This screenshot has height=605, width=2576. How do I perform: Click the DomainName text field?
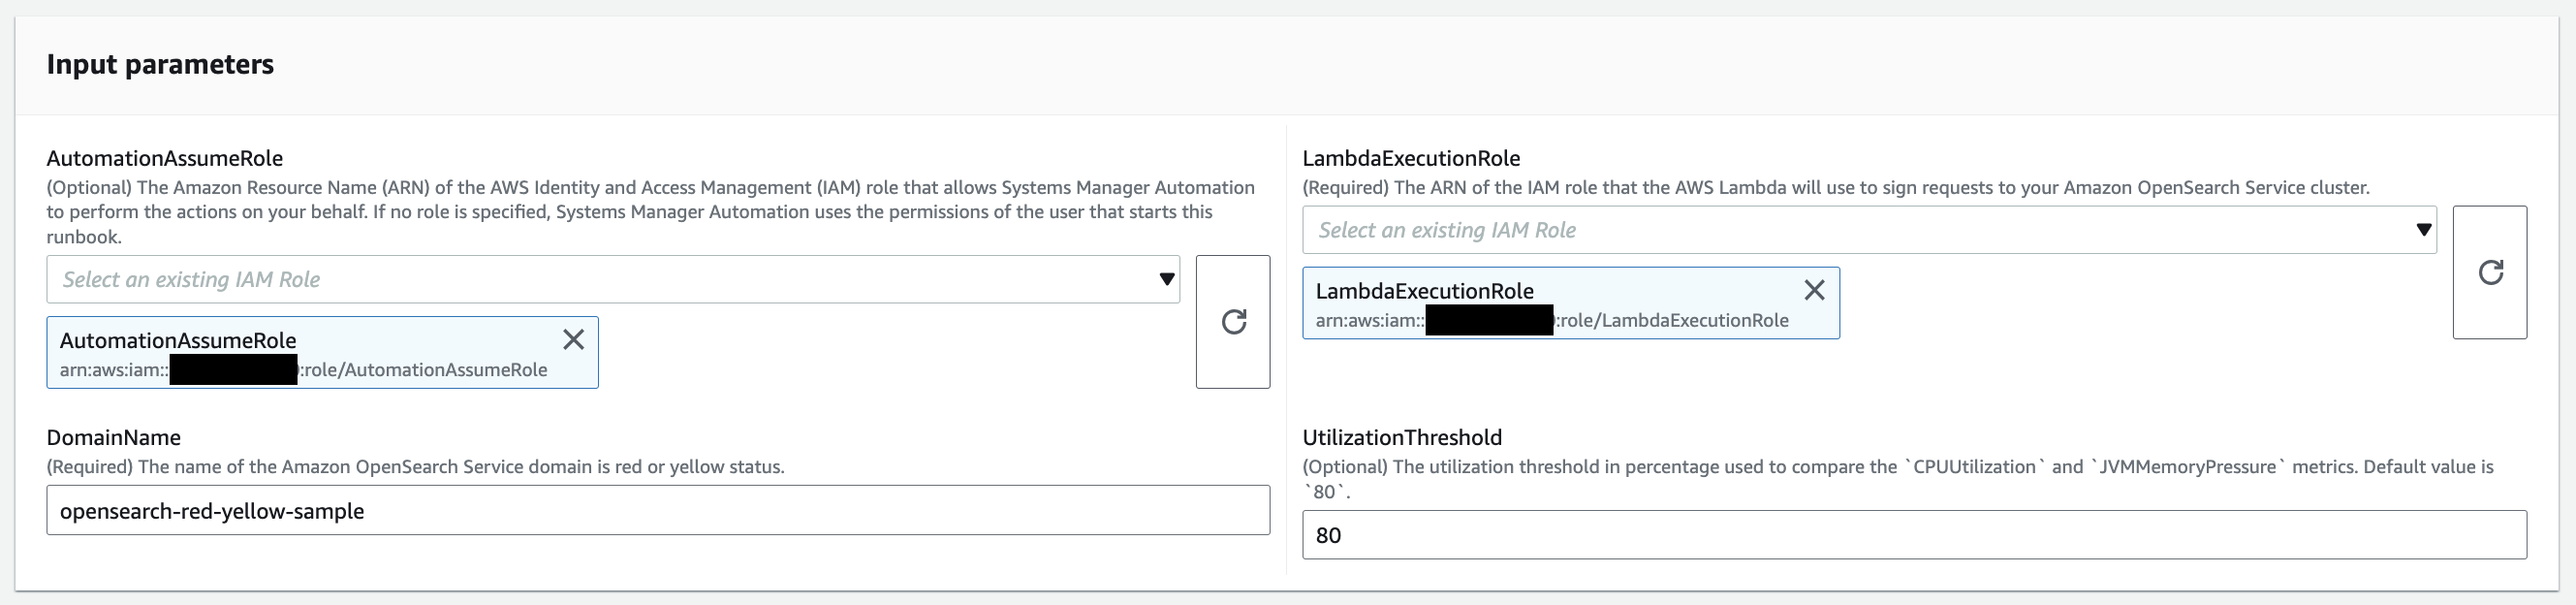coord(657,511)
